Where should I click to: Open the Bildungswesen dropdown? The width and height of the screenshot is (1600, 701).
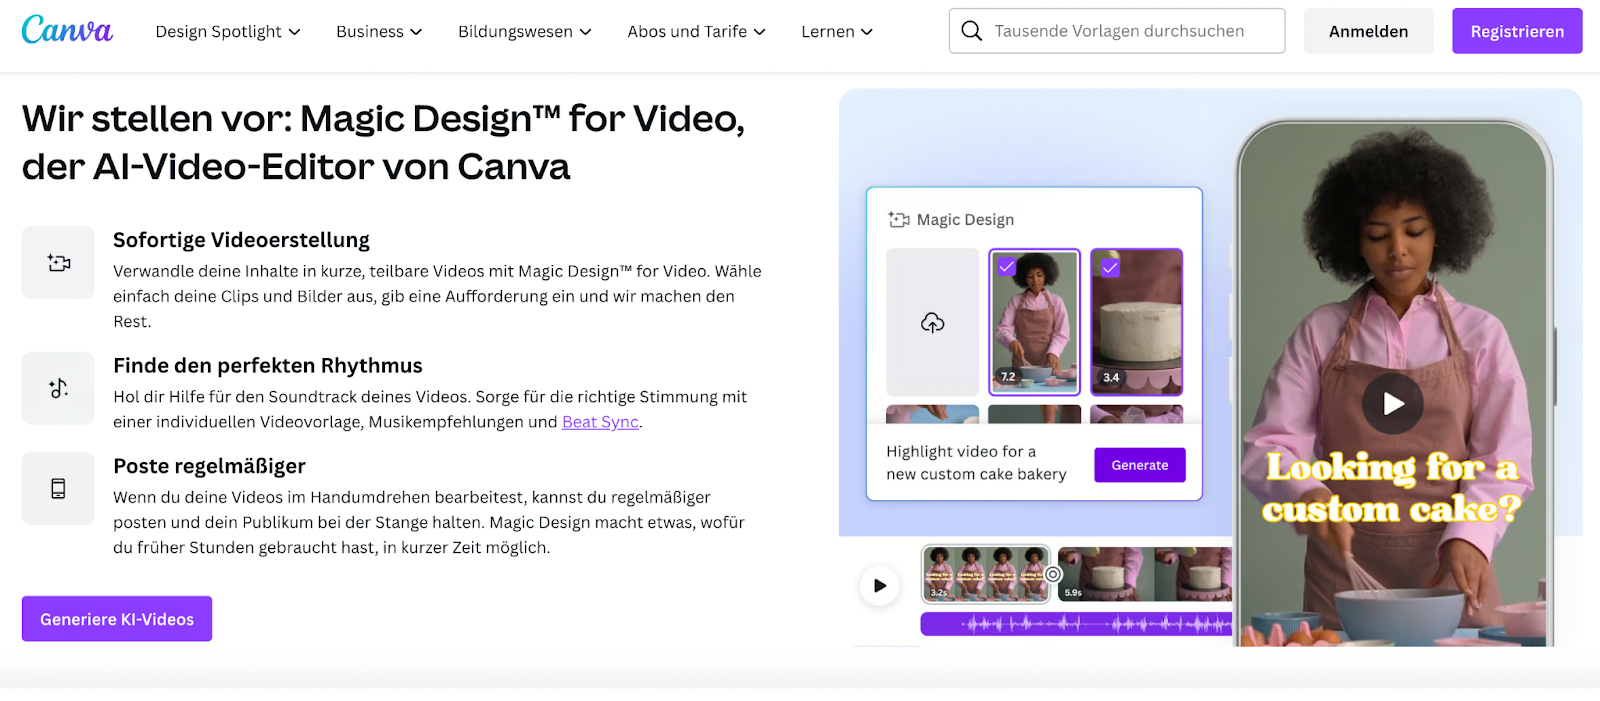tap(525, 32)
